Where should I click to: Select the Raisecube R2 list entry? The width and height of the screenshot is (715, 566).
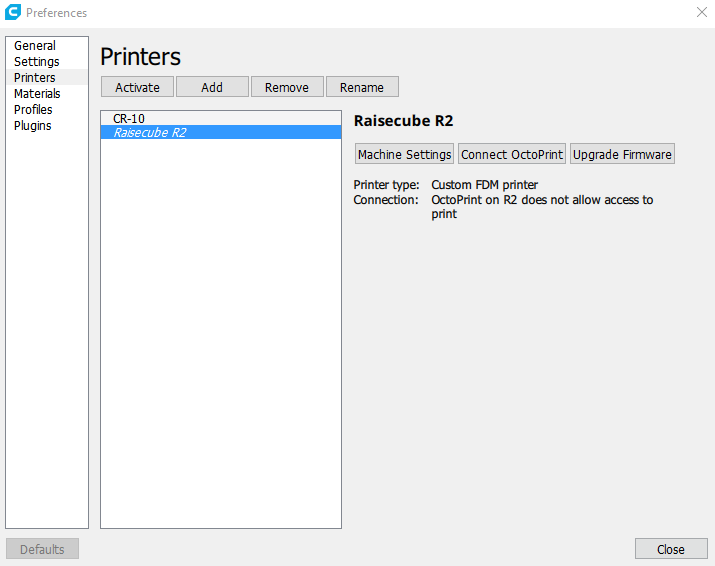[x=221, y=132]
